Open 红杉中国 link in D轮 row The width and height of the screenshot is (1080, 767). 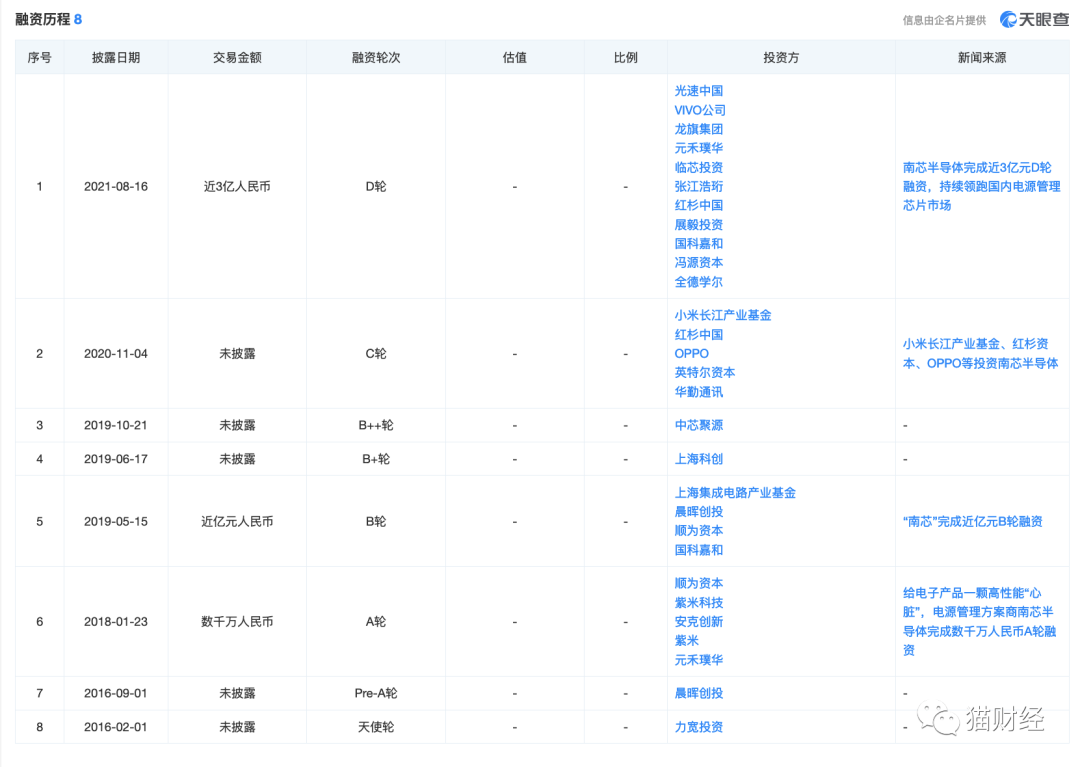[698, 205]
